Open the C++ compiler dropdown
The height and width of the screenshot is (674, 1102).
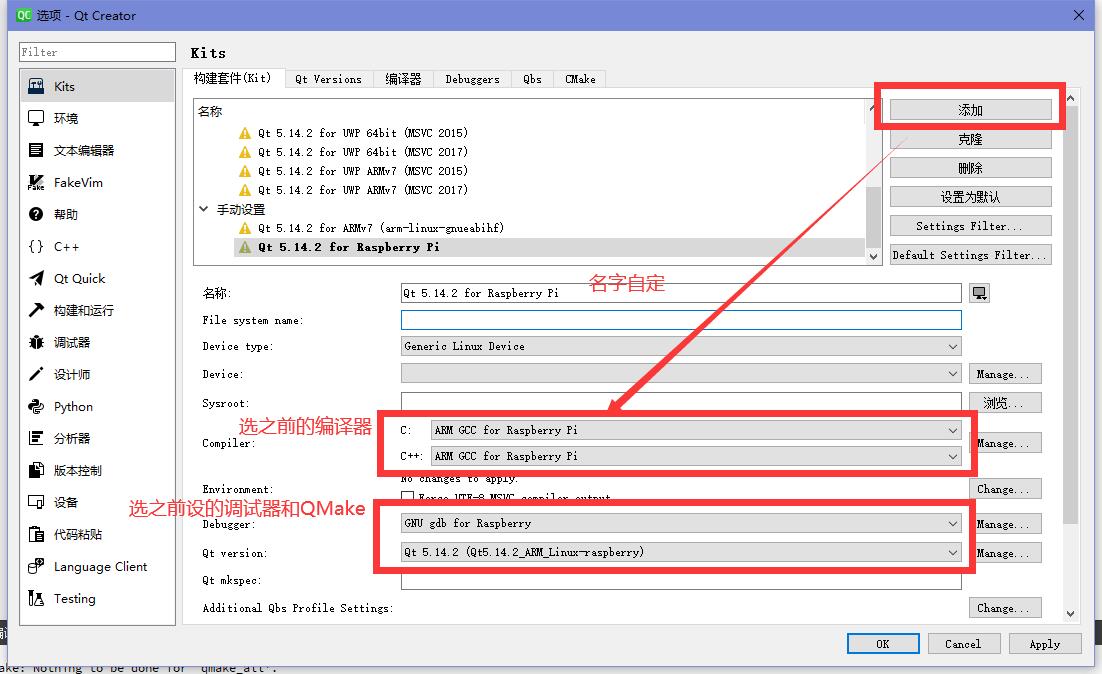click(696, 456)
